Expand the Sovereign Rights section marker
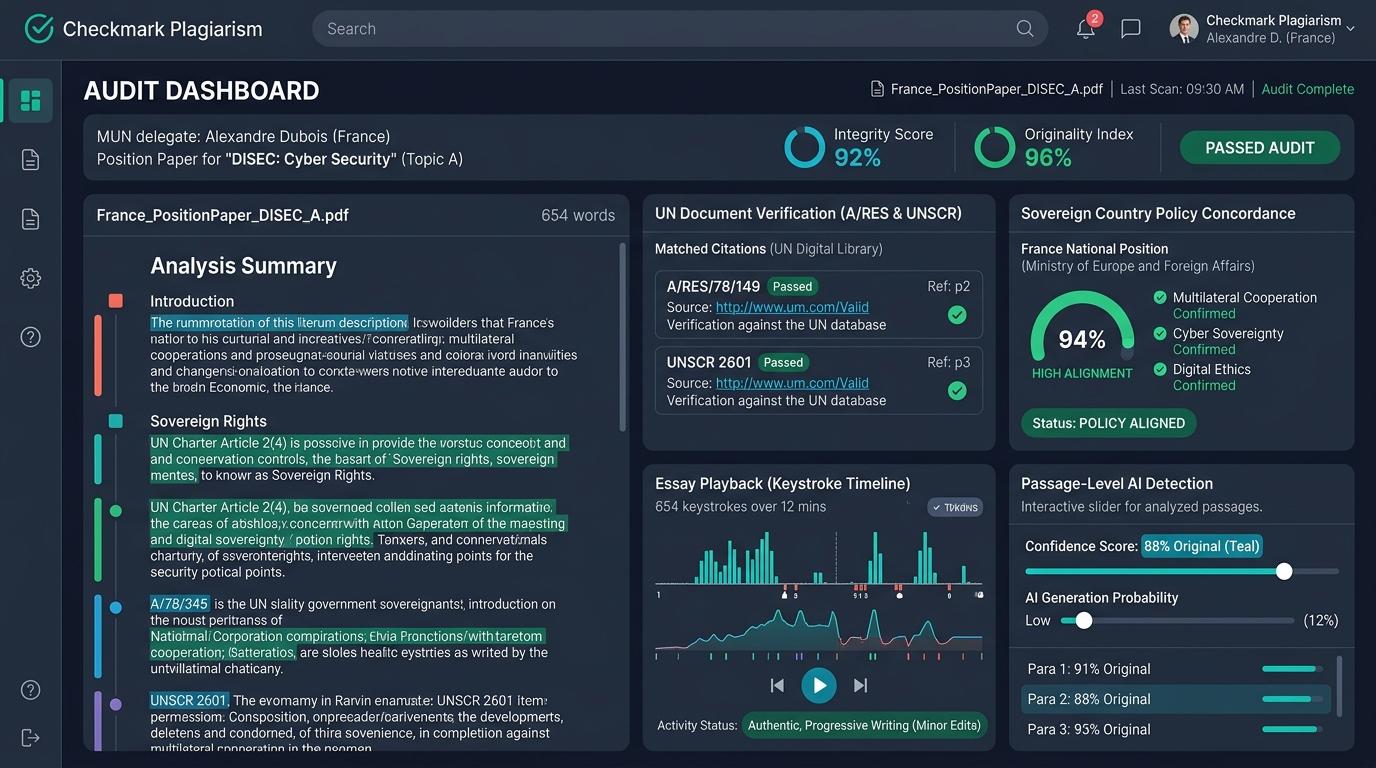This screenshot has height=768, width=1376. point(115,421)
